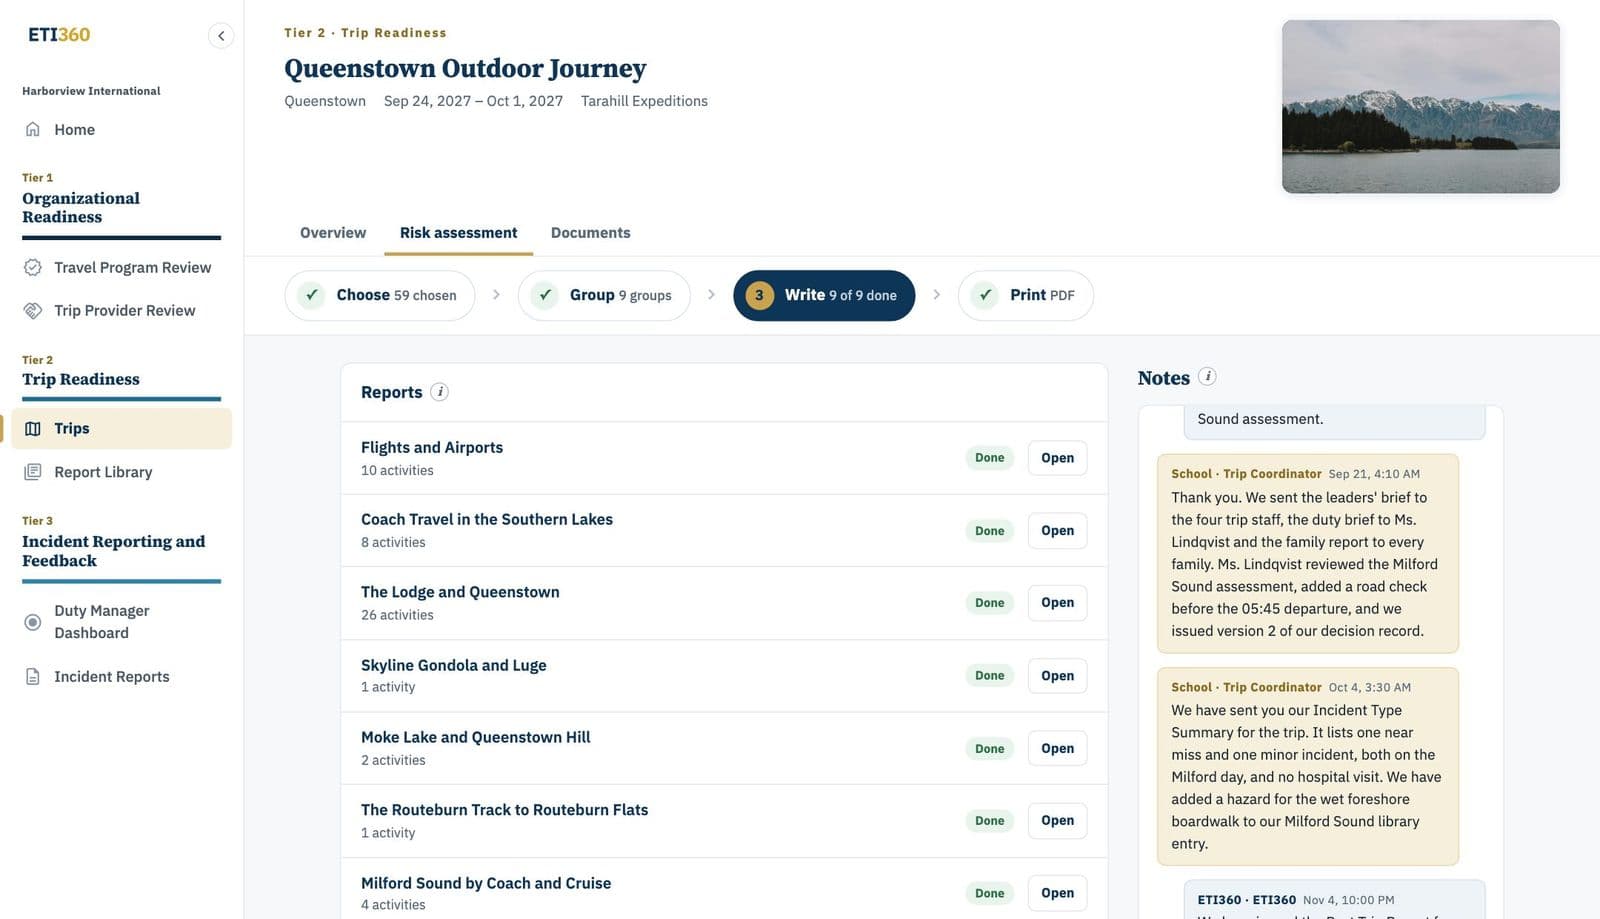Collapse the sidebar with the chevron button
The height and width of the screenshot is (919, 1600).
tap(221, 36)
